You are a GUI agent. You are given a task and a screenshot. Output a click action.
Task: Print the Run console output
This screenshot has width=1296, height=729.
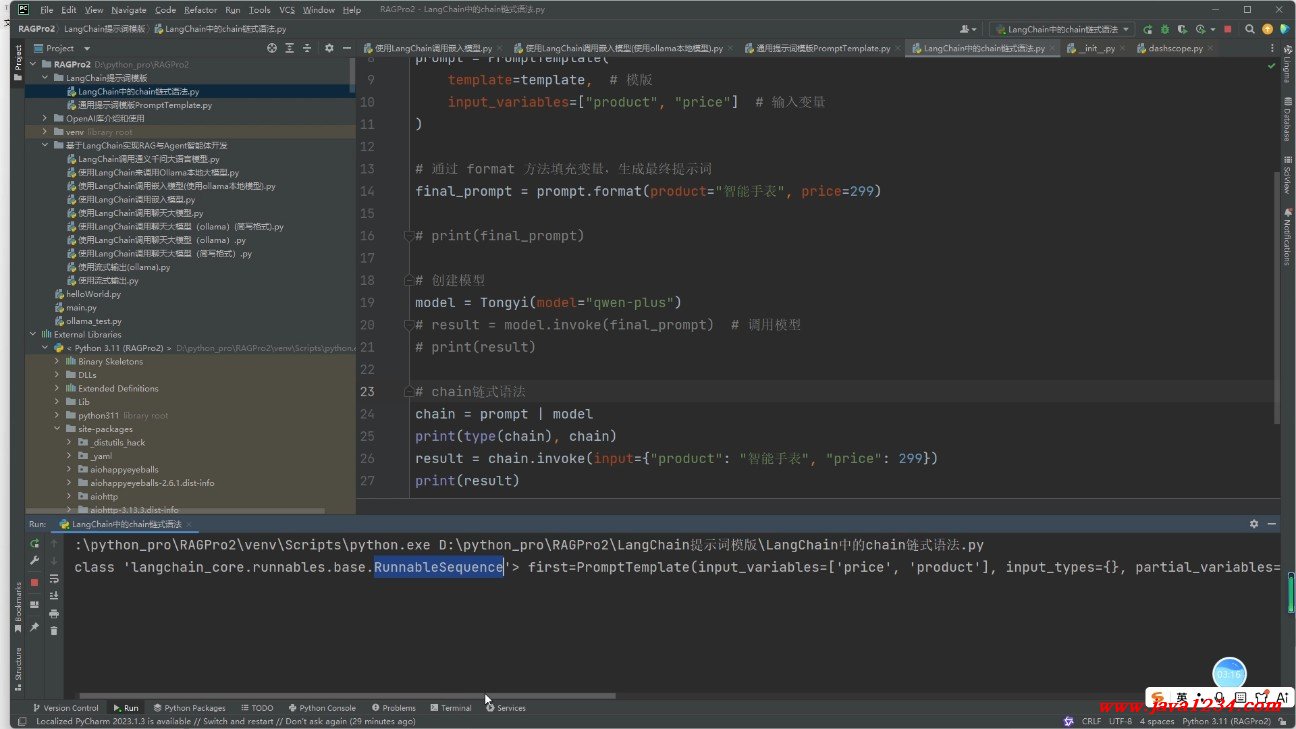coord(54,613)
